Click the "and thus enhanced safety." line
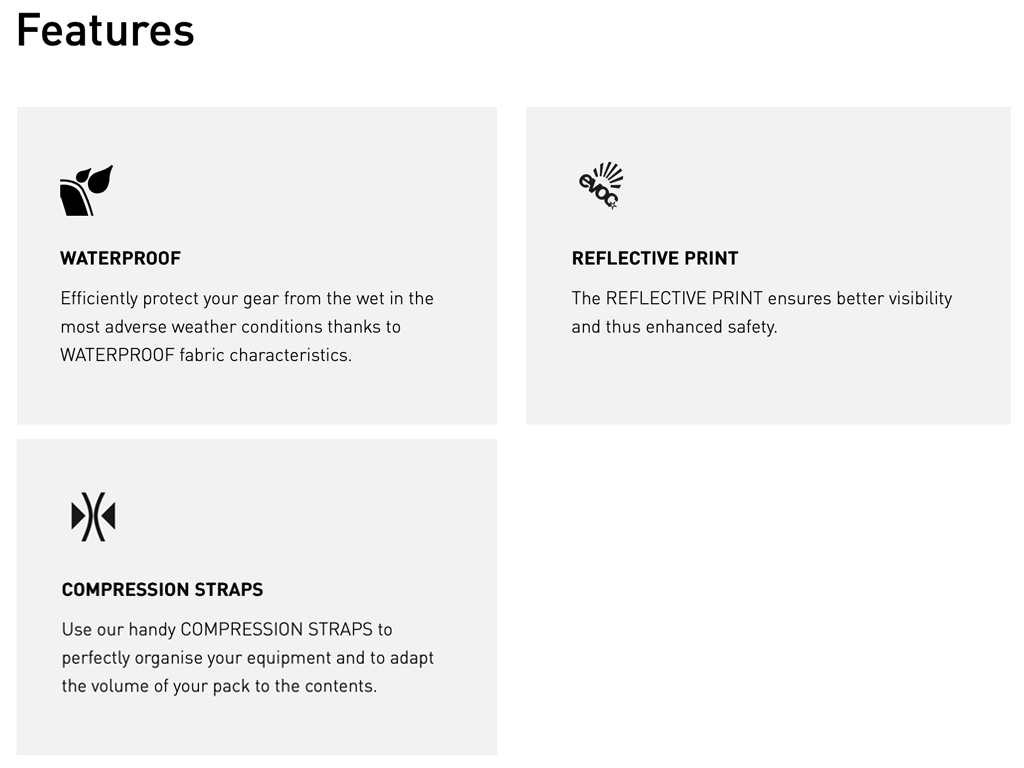1024x768 pixels. pyautogui.click(x=674, y=327)
